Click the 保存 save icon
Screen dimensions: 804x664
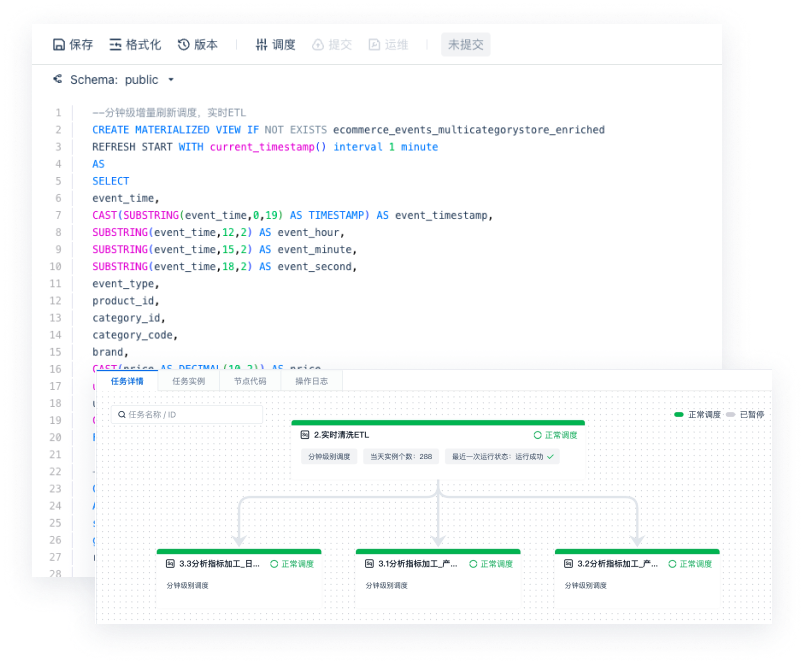(59, 45)
